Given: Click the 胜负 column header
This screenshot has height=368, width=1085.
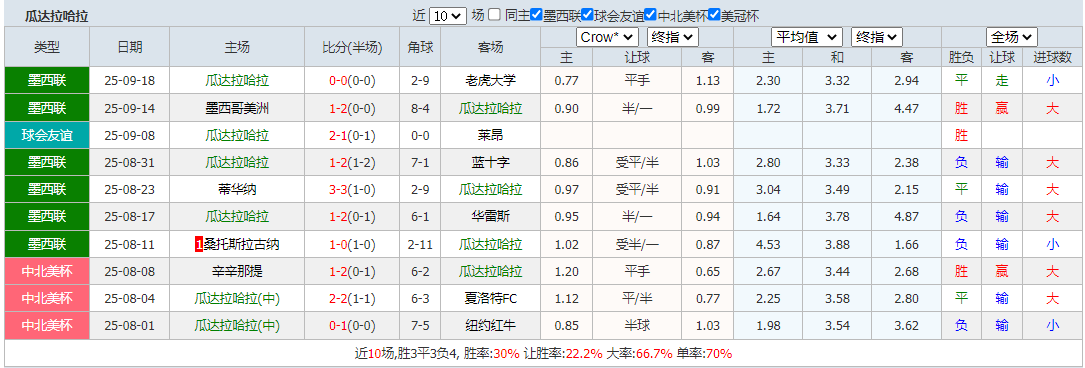Looking at the screenshot, I should click(961, 57).
